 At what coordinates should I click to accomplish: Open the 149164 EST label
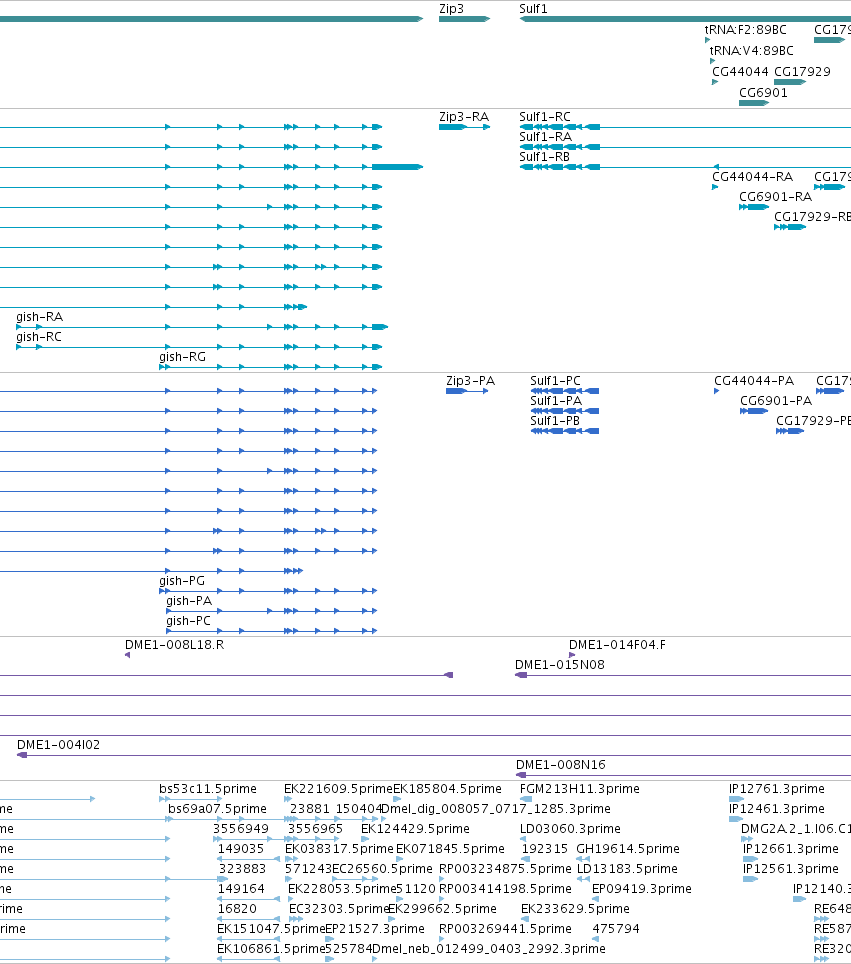(x=241, y=888)
